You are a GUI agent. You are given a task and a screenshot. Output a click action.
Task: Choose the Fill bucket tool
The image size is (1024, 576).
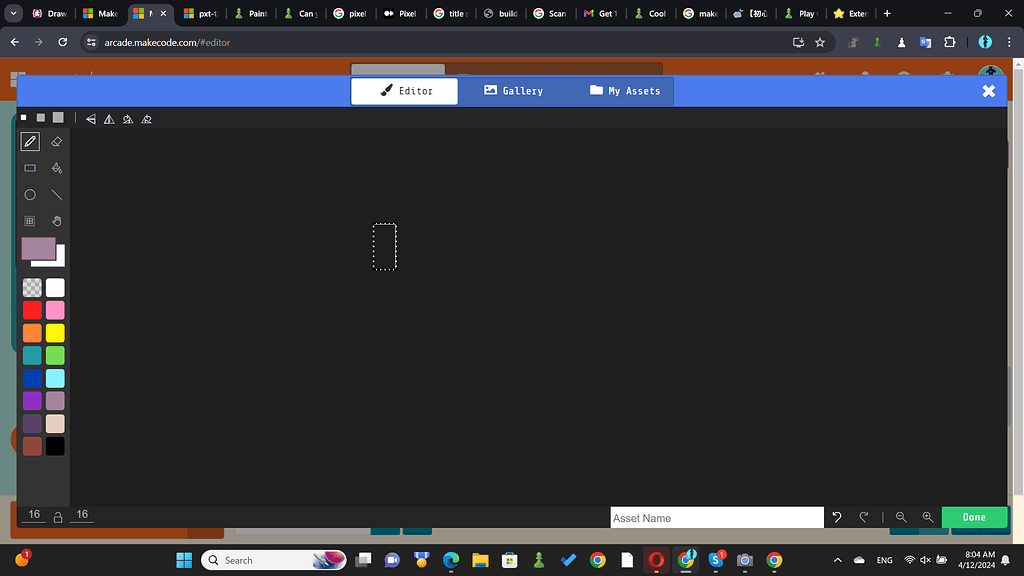pos(56,168)
